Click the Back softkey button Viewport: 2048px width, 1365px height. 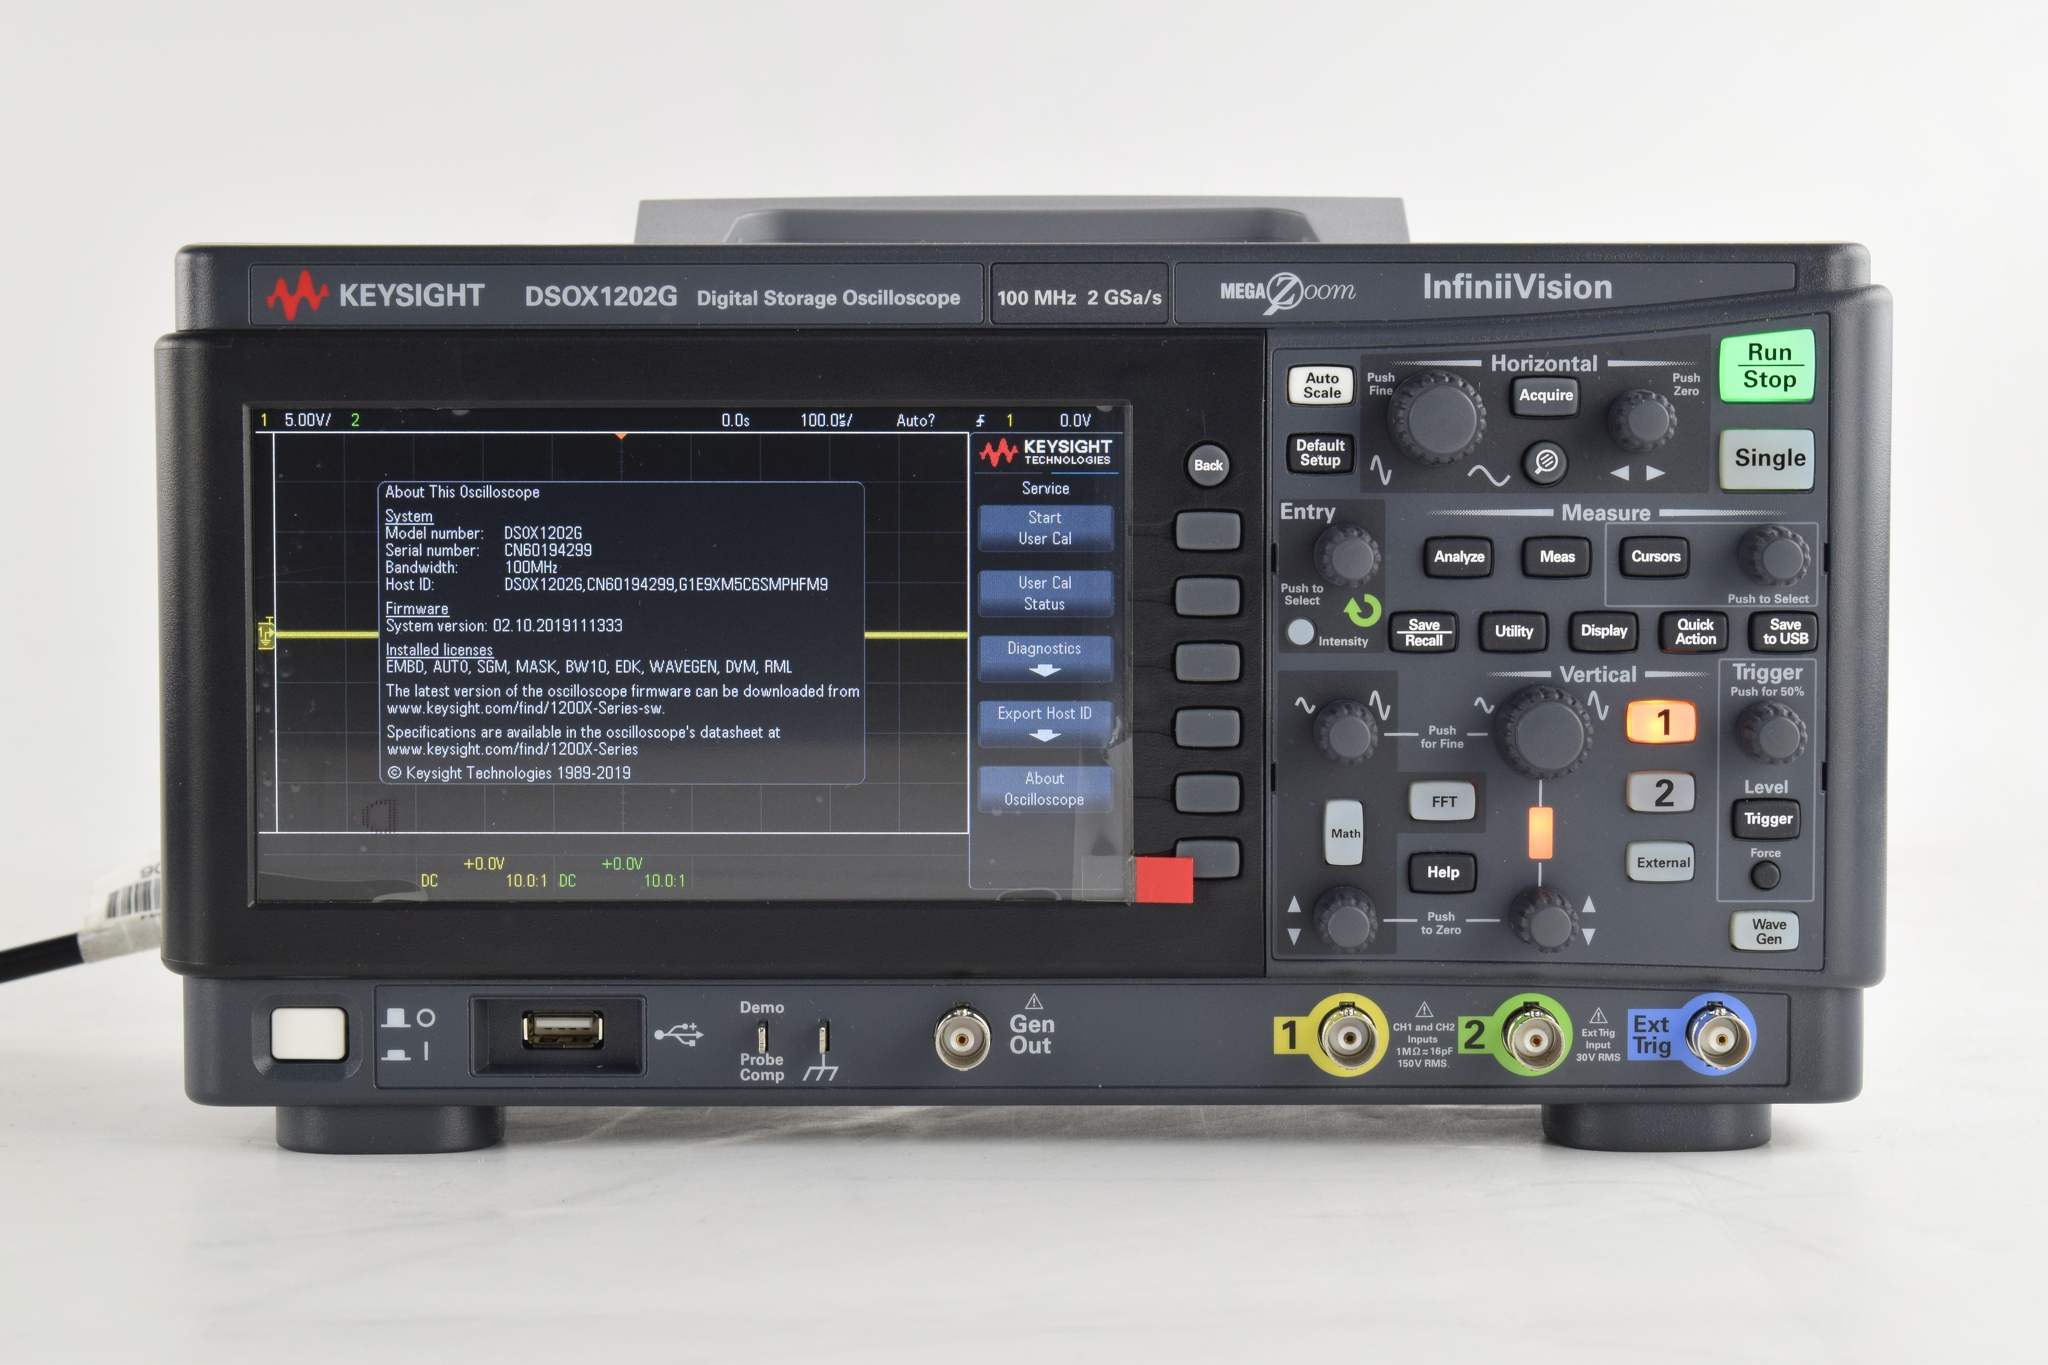[x=1208, y=465]
